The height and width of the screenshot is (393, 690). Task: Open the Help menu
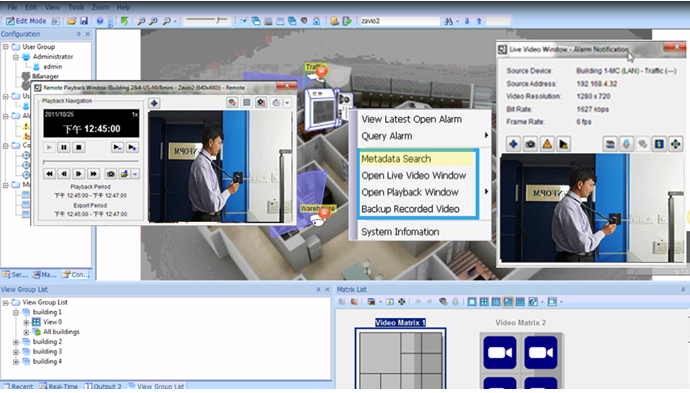[123, 7]
